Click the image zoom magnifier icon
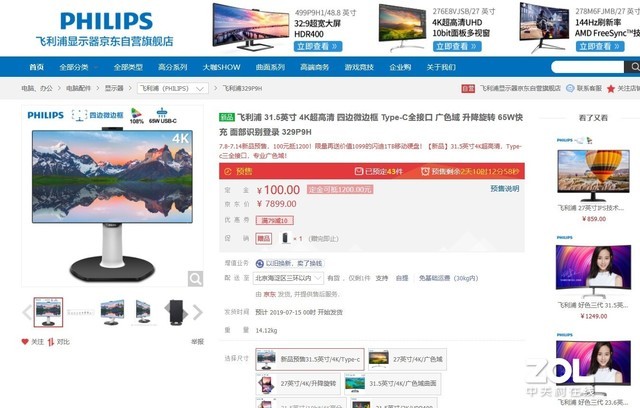Screen dimensions: 640x408 [x=195, y=279]
